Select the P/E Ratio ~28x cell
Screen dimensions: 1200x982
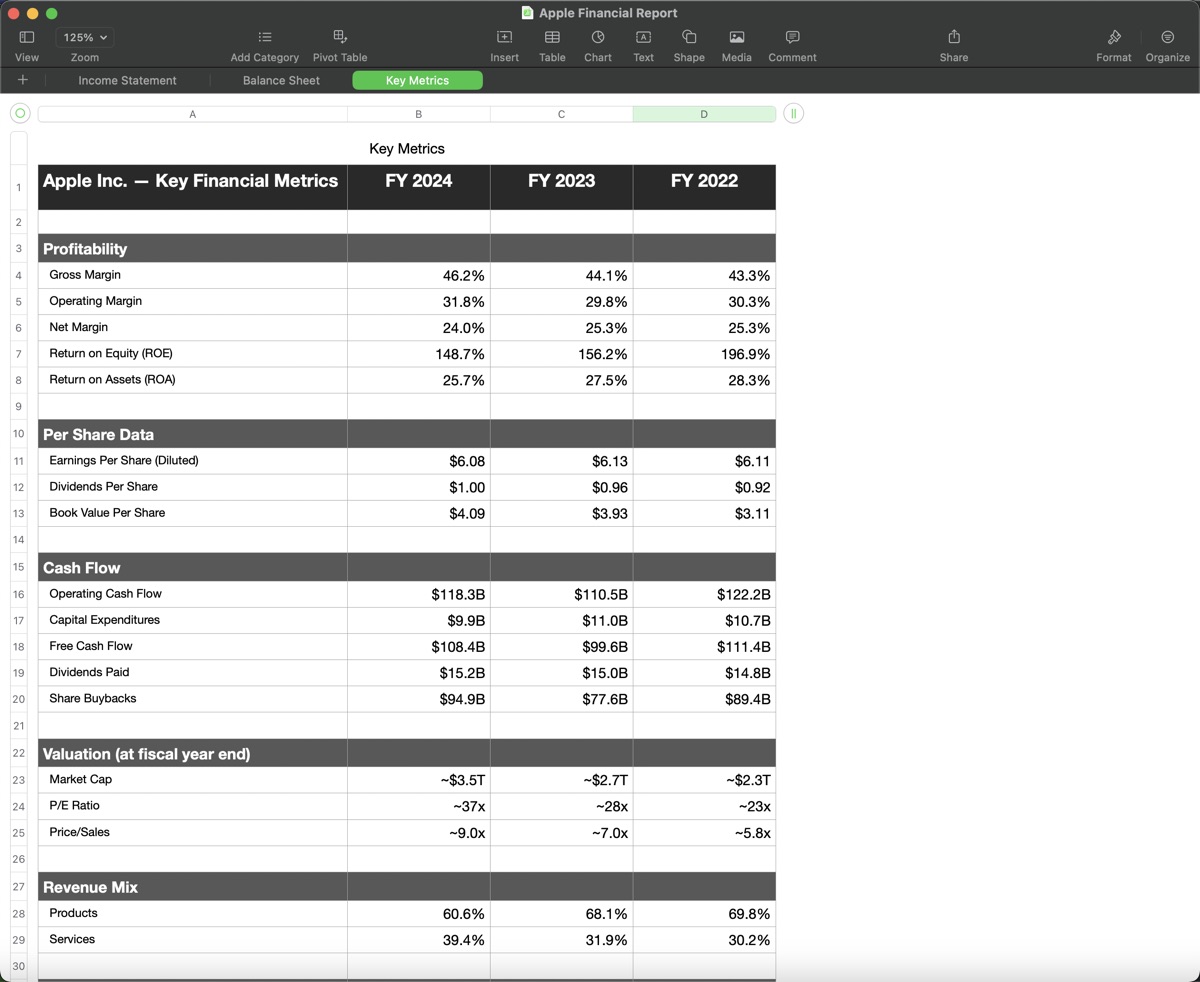click(561, 806)
